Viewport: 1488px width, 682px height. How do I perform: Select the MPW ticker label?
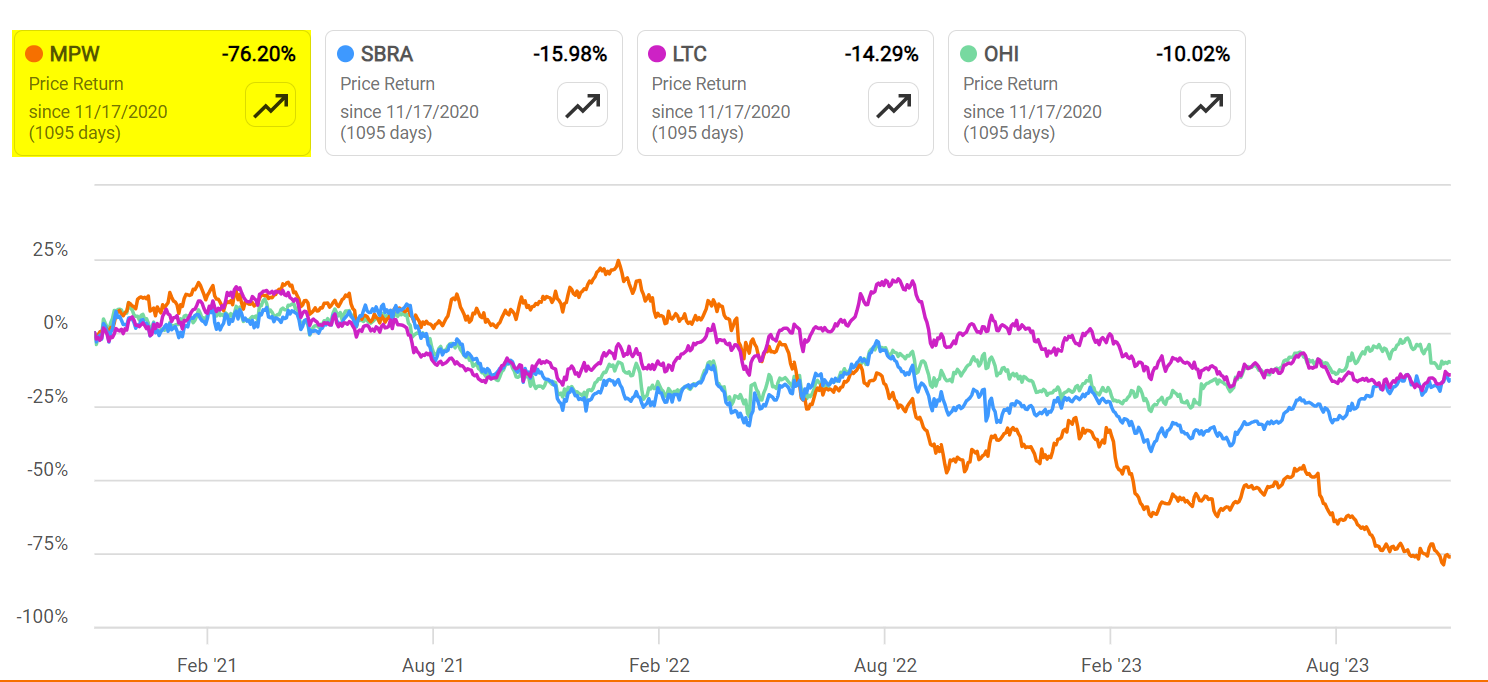[x=73, y=54]
